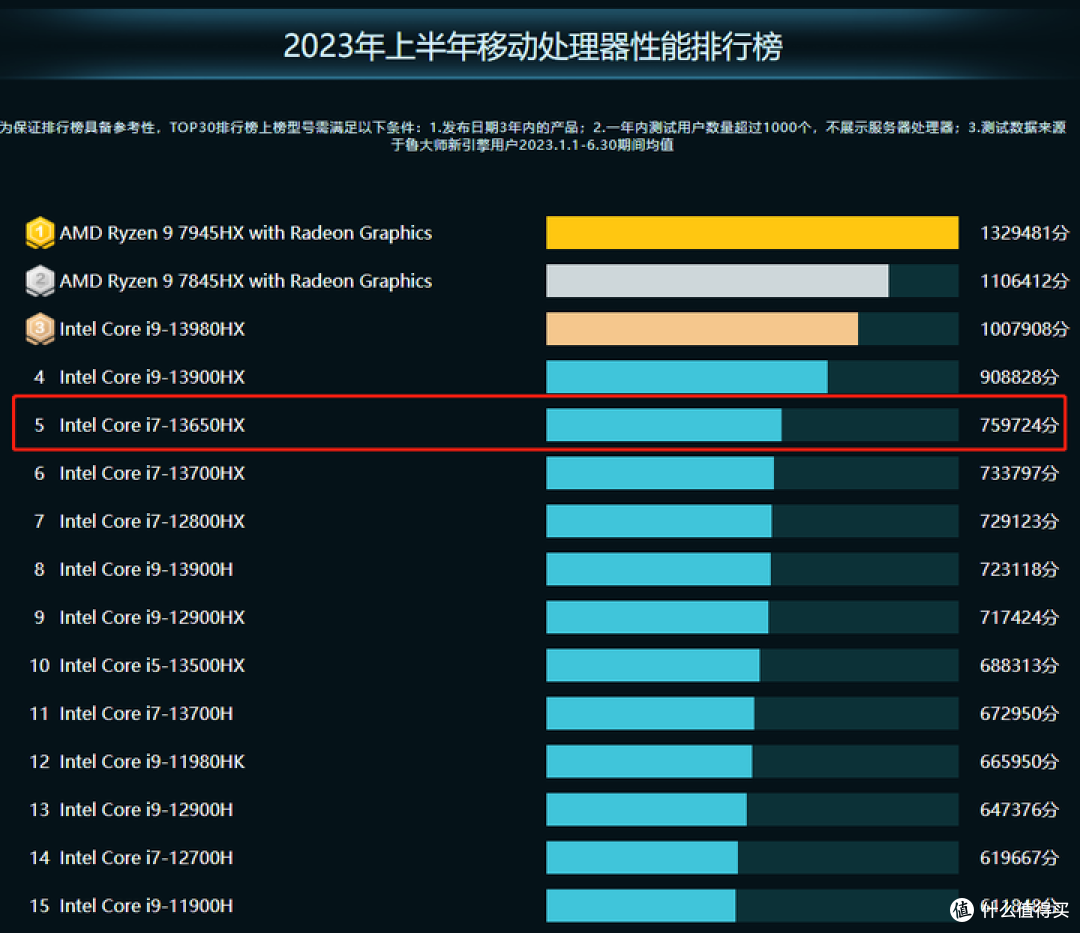Viewport: 1080px width, 933px height.
Task: Click Intel Core i7-12800HX entry
Action: click(152, 521)
